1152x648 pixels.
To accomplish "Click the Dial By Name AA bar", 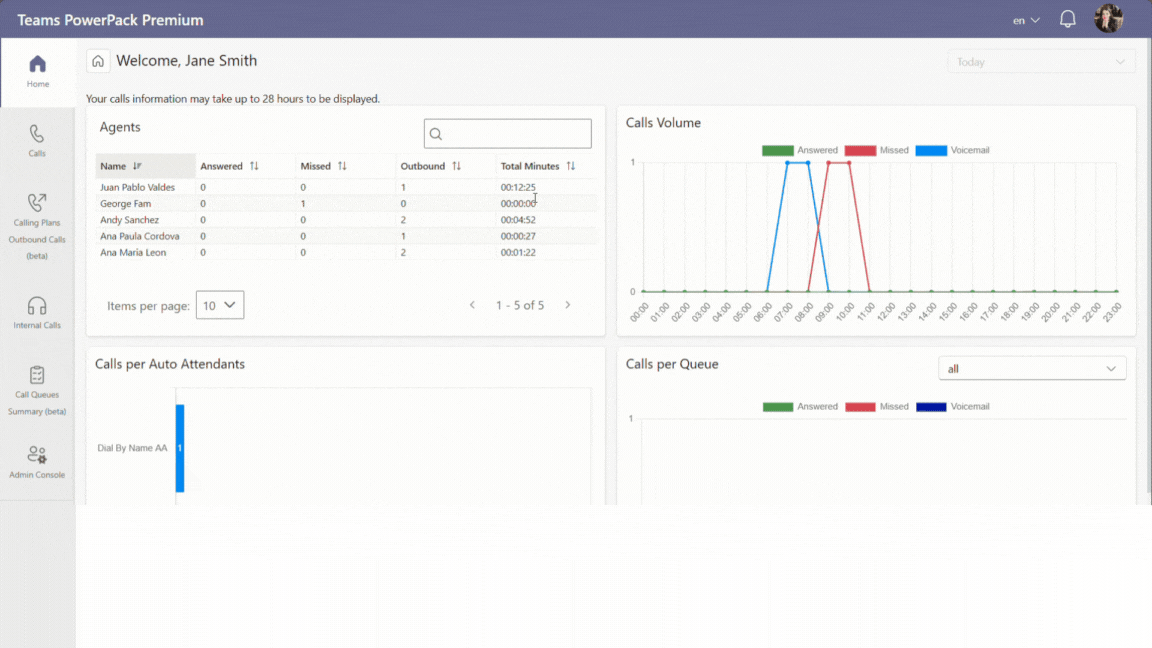I will pos(180,448).
